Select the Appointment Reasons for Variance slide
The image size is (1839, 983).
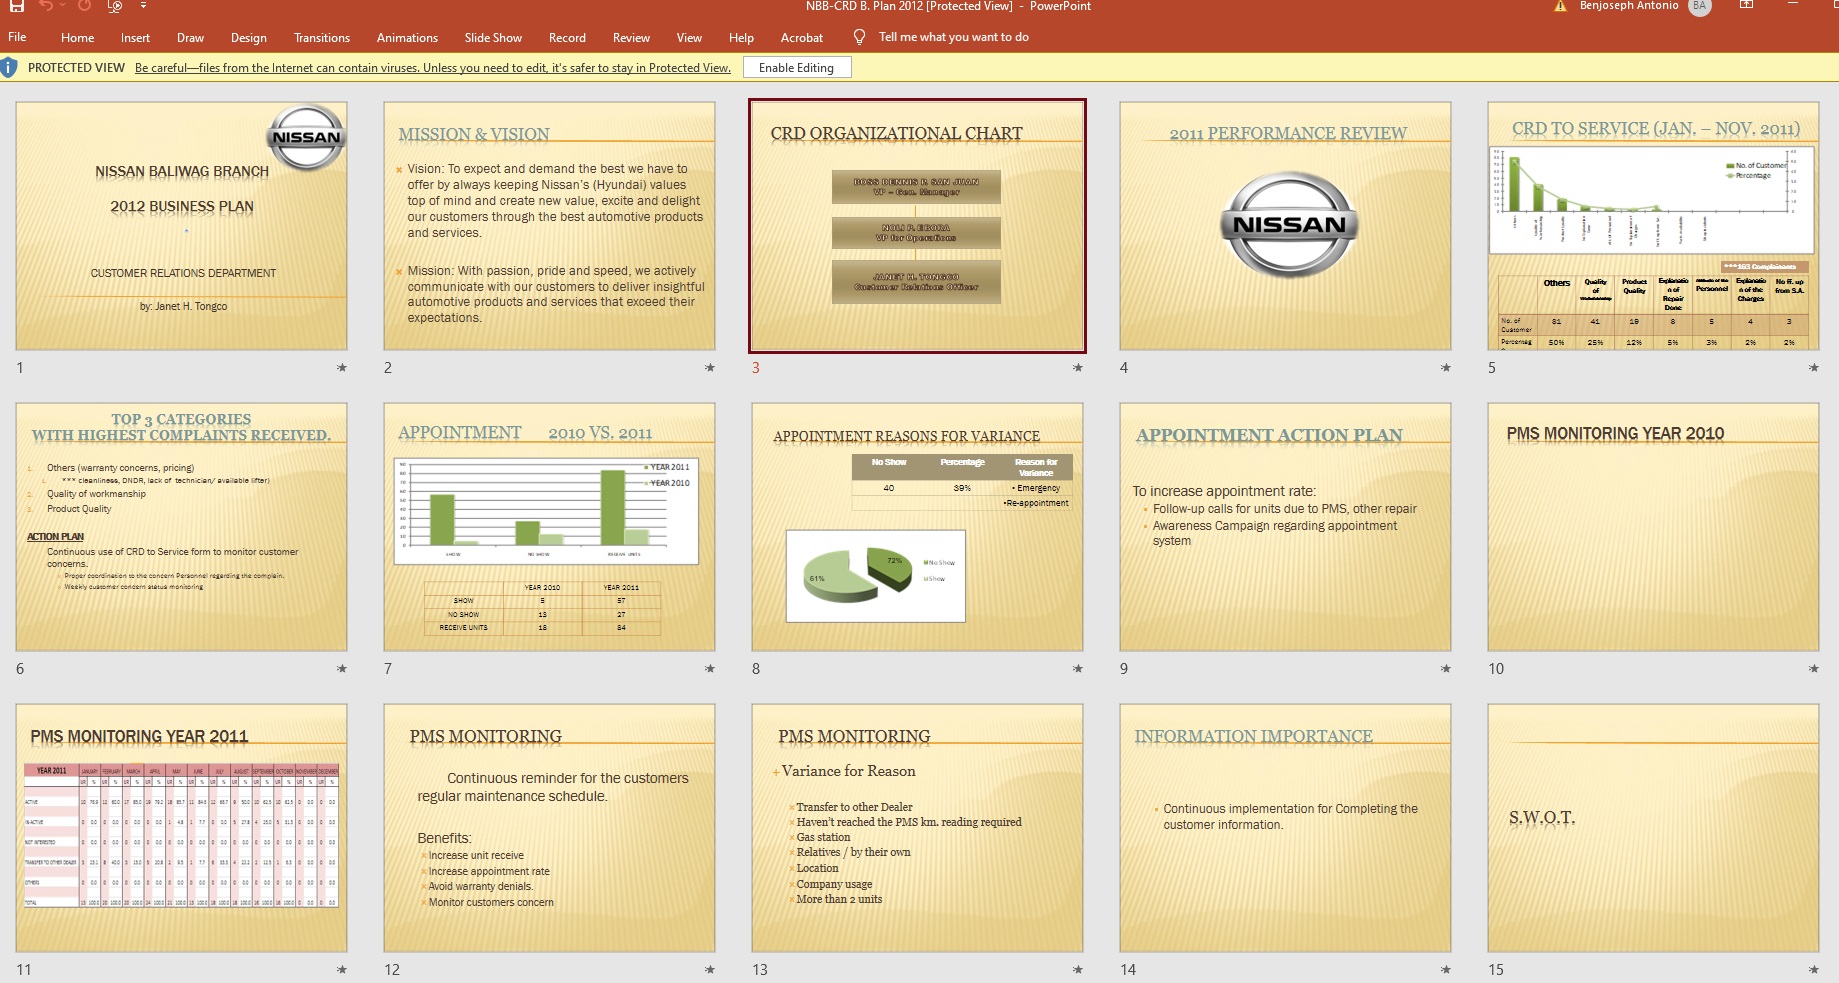point(917,527)
